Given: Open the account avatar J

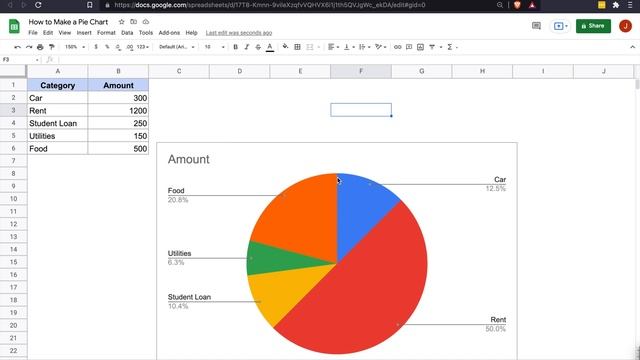Looking at the screenshot, I should pos(625,26).
